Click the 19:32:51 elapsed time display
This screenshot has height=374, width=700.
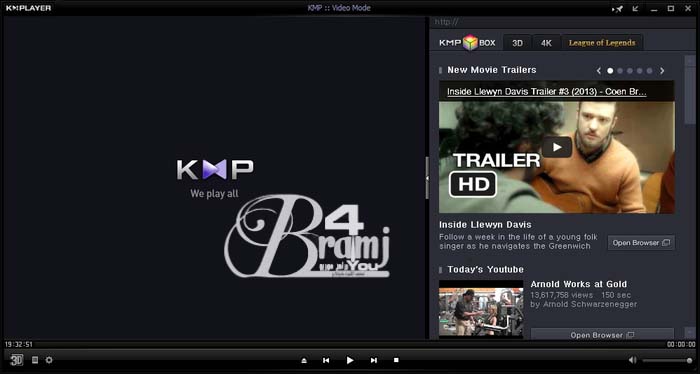coord(19,345)
